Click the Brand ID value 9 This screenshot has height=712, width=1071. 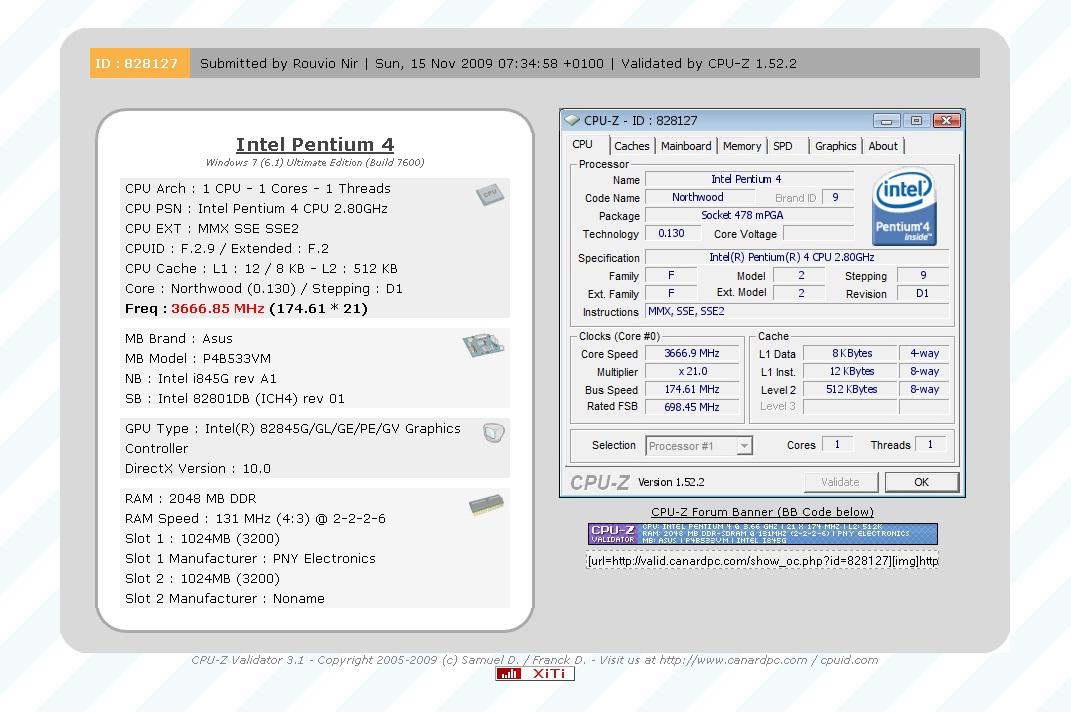[x=836, y=197]
